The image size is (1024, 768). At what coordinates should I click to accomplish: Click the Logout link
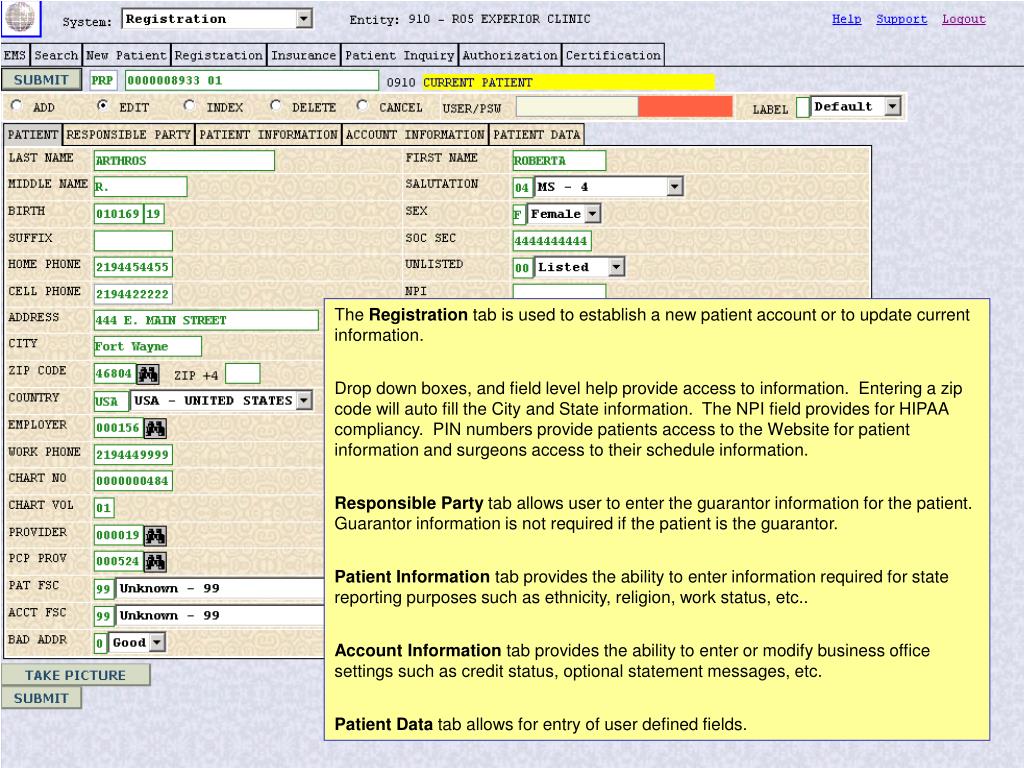tap(963, 19)
